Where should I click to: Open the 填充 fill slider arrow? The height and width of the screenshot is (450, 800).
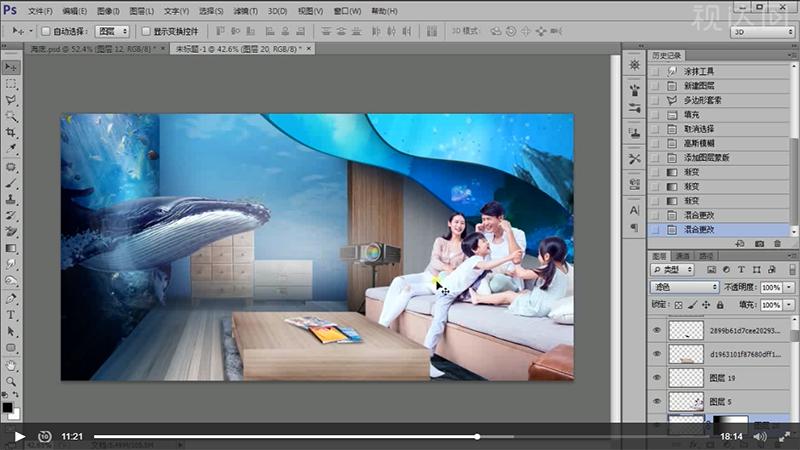(789, 305)
